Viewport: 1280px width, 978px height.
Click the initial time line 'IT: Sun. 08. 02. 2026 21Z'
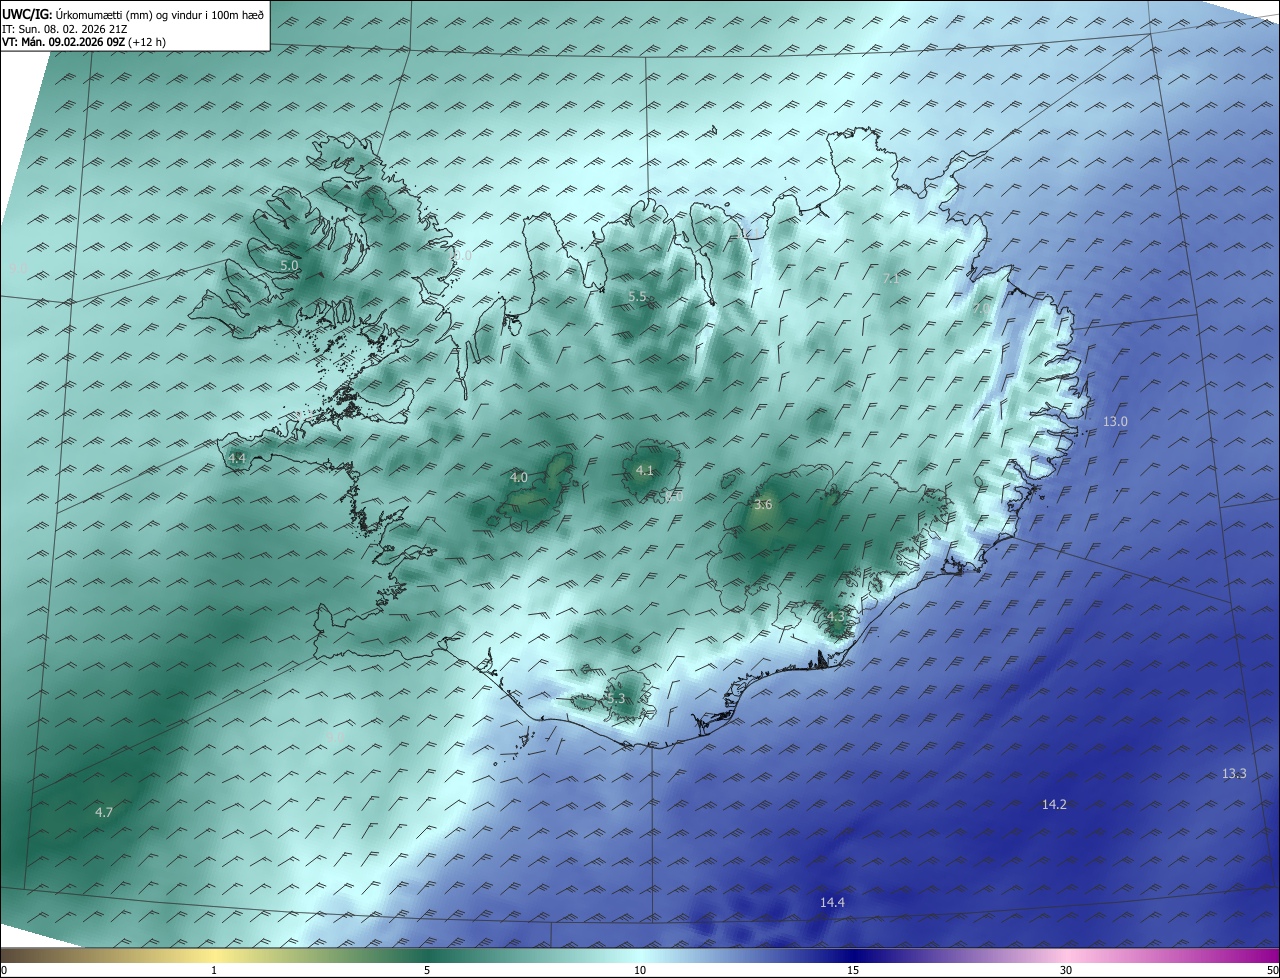click(64, 29)
